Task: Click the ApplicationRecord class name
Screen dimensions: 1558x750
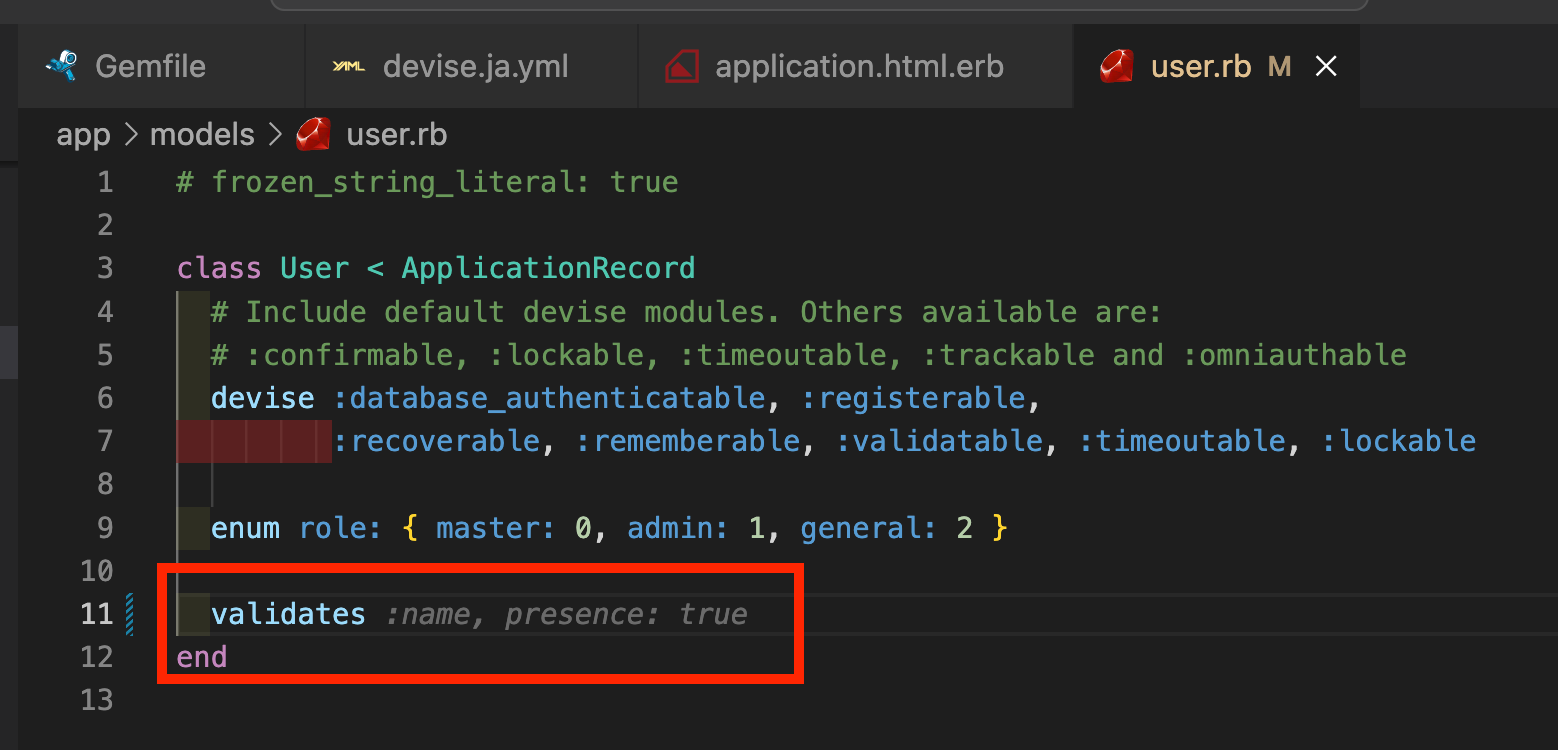Action: [x=548, y=269]
